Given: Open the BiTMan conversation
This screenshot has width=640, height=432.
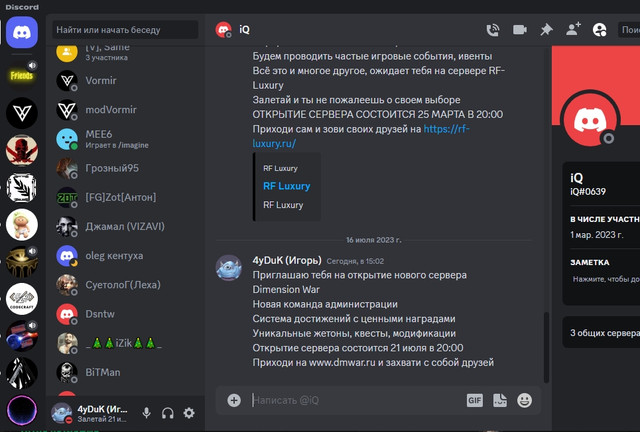Looking at the screenshot, I should point(127,372).
